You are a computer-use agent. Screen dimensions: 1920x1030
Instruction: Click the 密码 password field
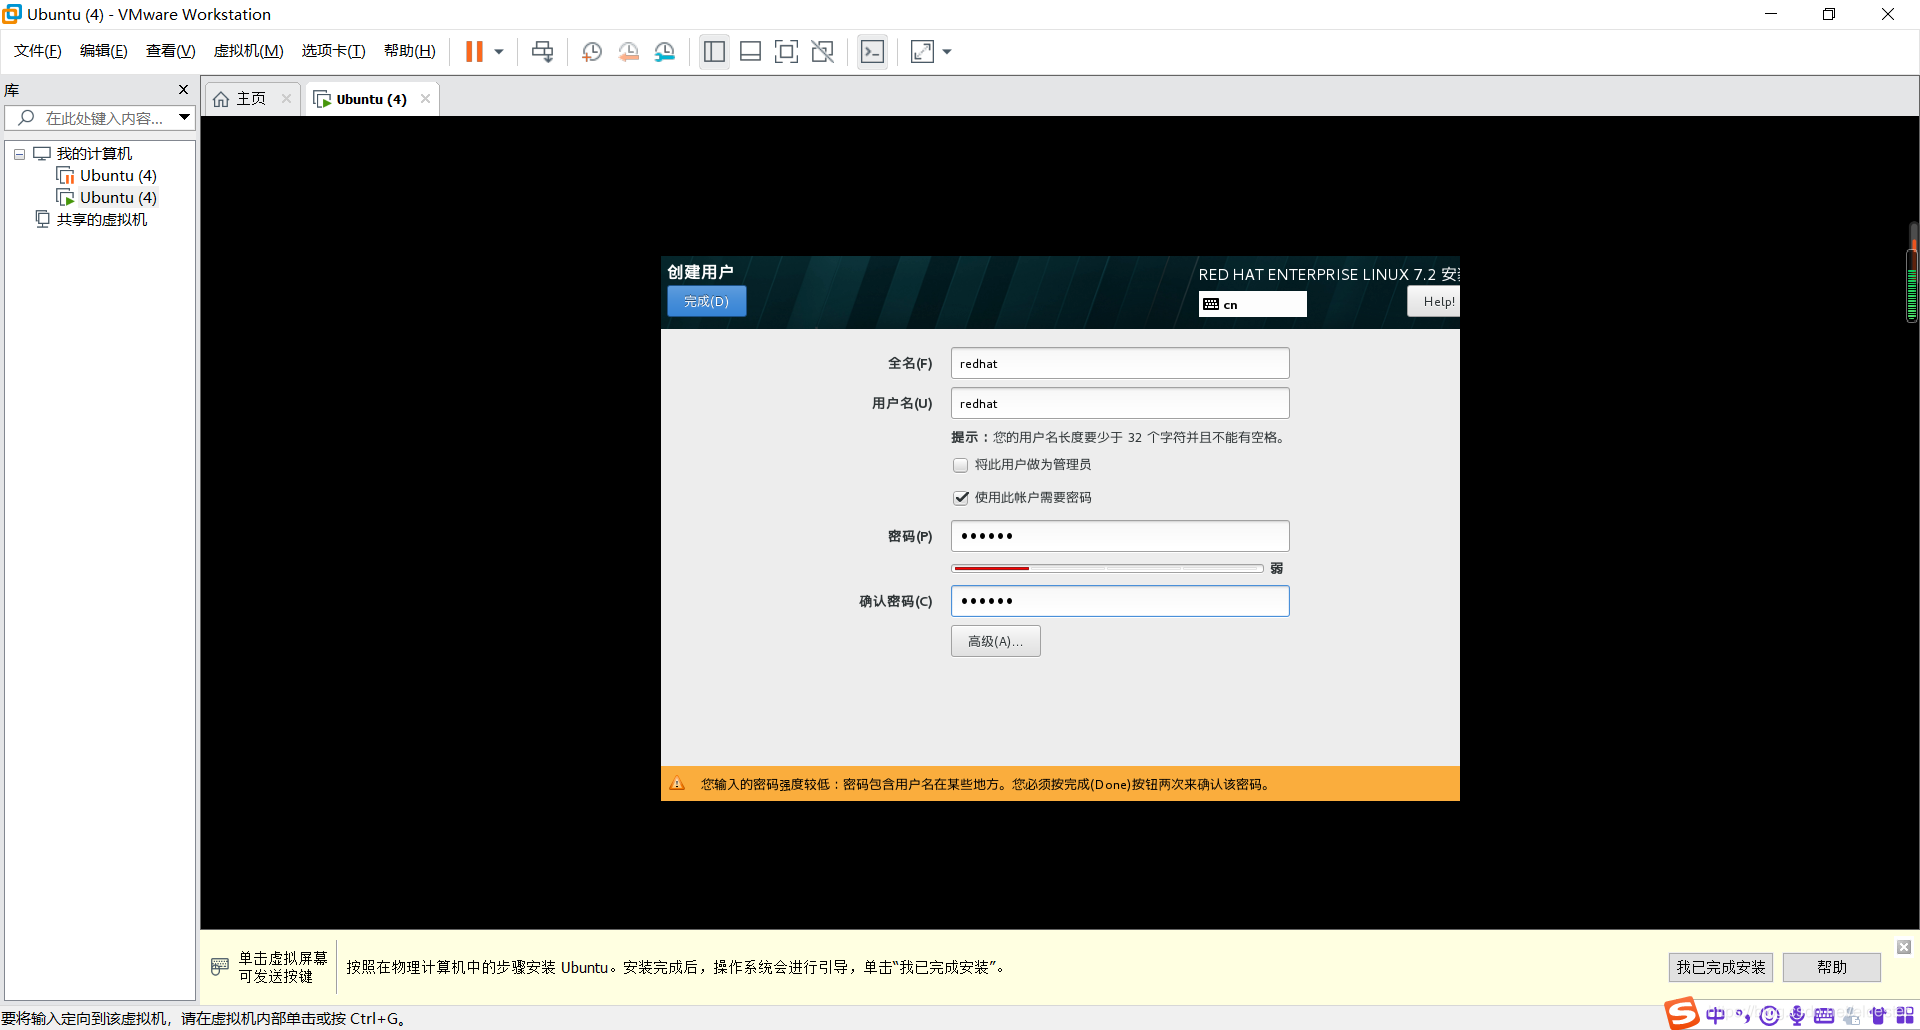(1119, 536)
